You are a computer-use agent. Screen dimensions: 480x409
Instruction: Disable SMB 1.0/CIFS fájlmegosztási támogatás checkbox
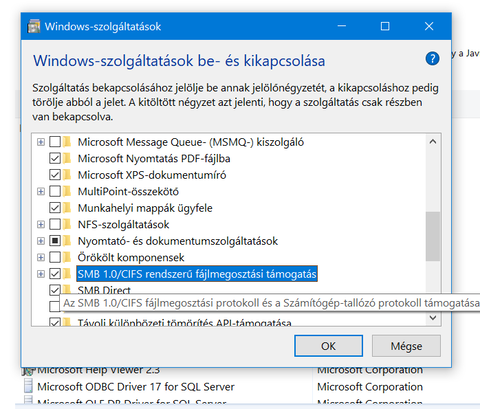[55, 274]
